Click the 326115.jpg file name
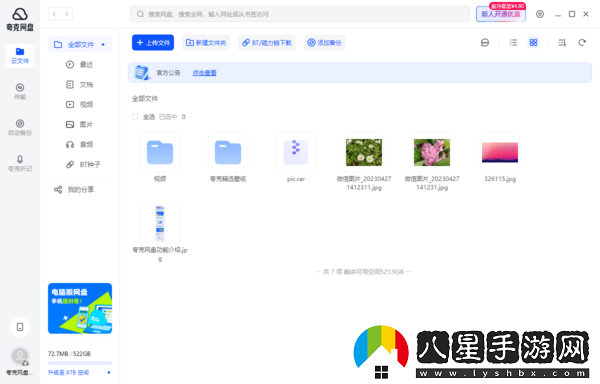 tap(500, 179)
